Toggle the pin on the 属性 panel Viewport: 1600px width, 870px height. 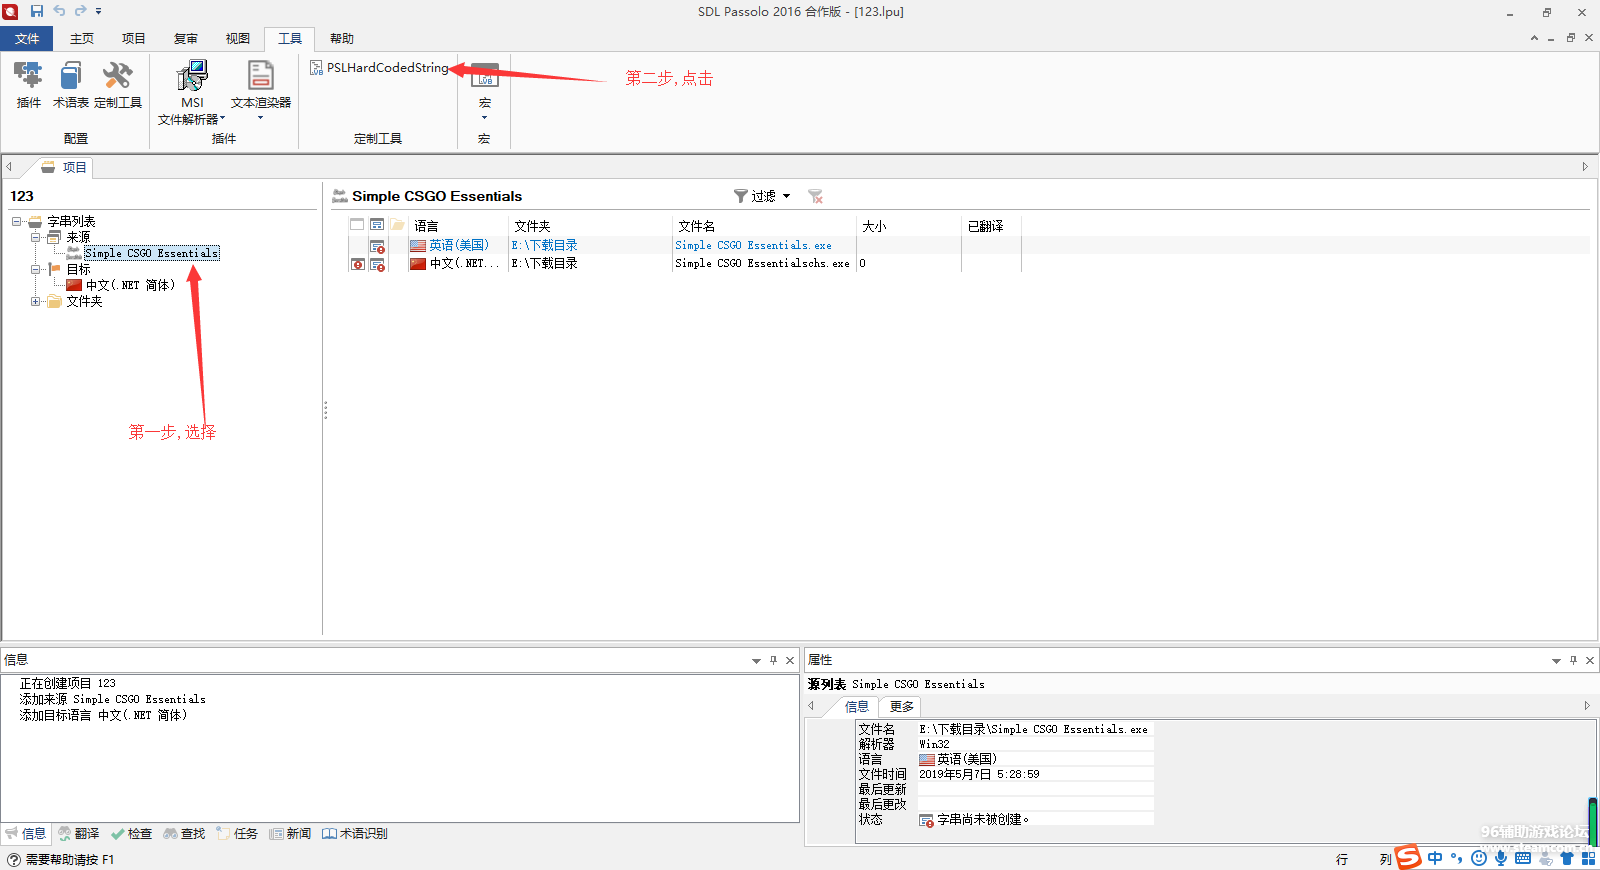[x=1573, y=660]
